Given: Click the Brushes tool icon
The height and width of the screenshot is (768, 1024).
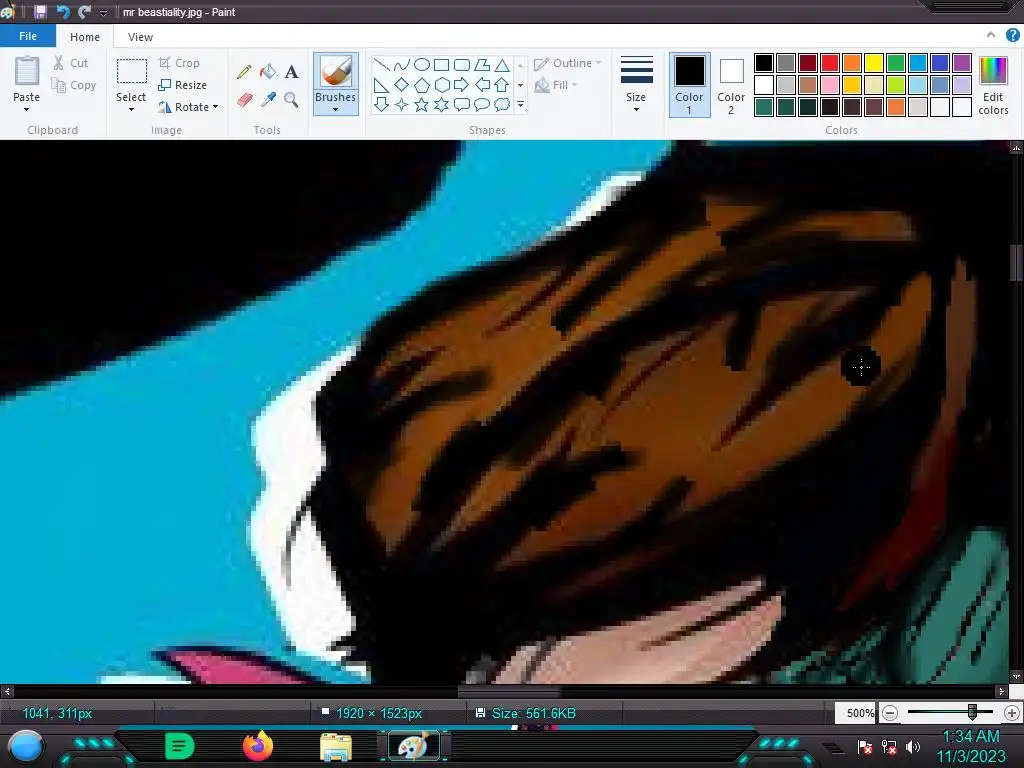Looking at the screenshot, I should click(336, 71).
